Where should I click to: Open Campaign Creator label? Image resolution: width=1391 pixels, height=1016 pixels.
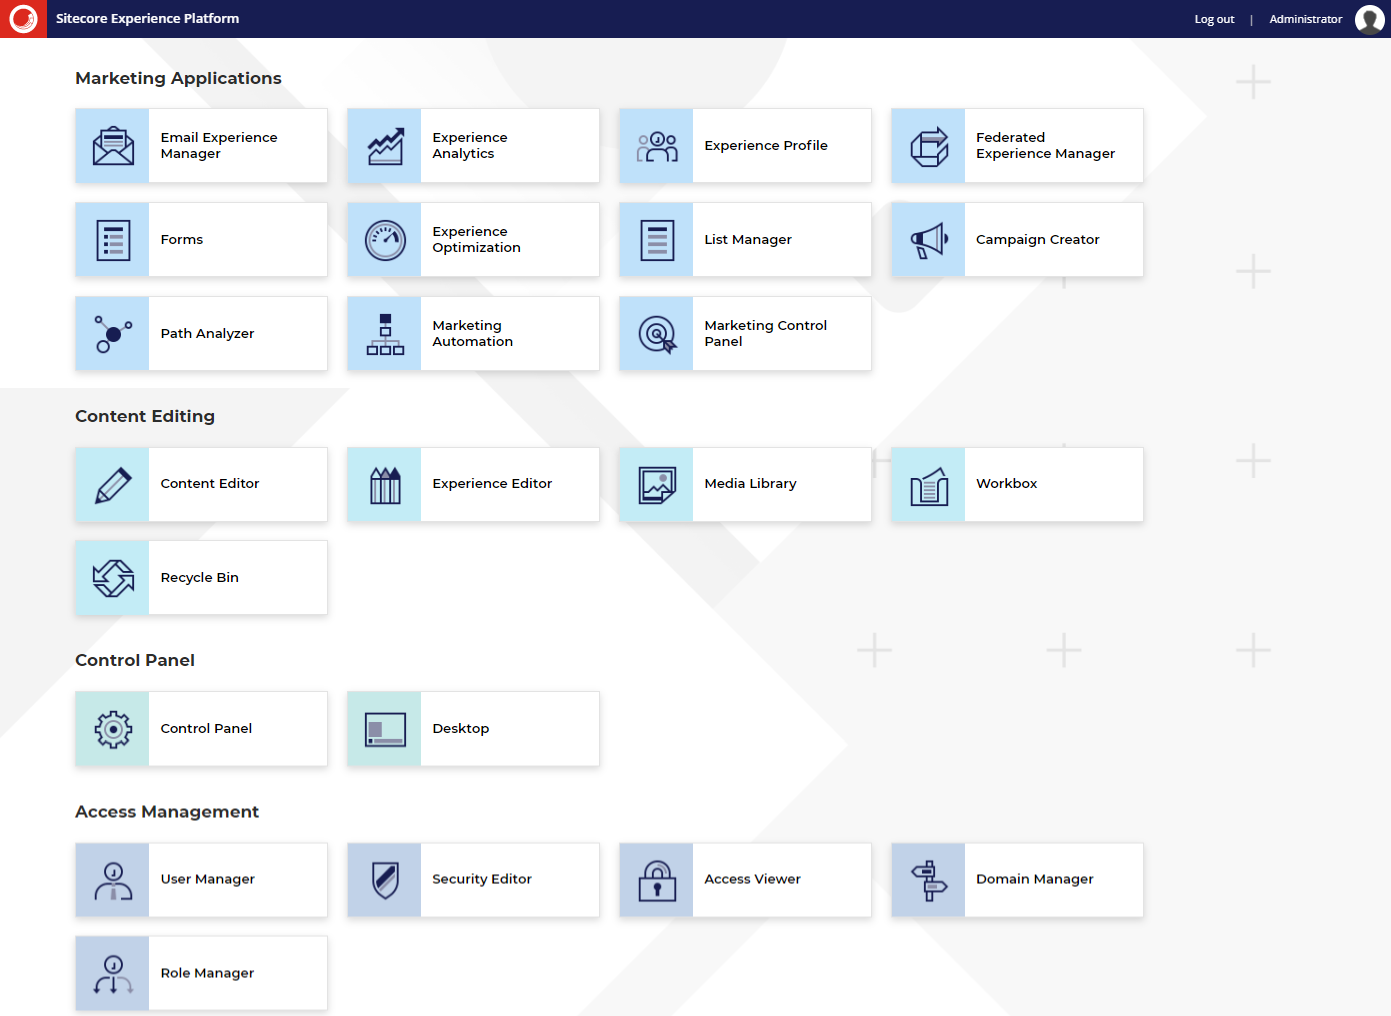[1037, 240]
